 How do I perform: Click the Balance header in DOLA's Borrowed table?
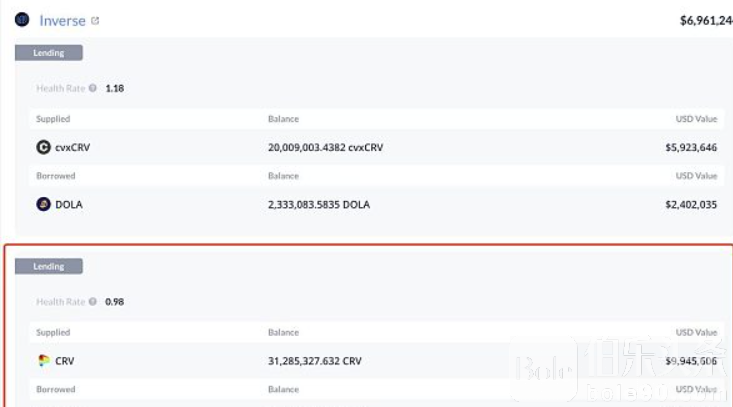tap(283, 176)
